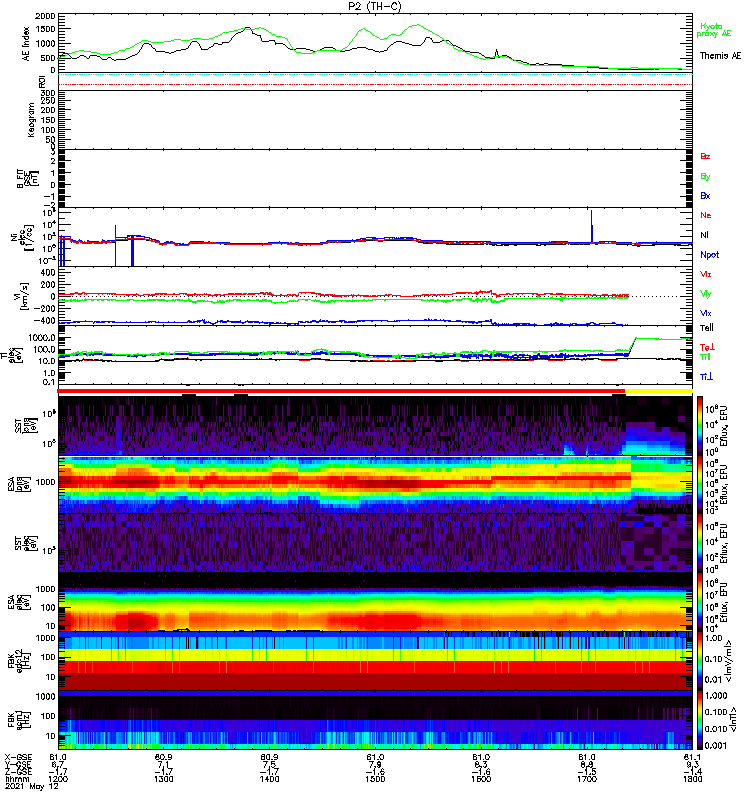
Task: Click the Y-GSE value "7.5"
Action: [x=269, y=765]
